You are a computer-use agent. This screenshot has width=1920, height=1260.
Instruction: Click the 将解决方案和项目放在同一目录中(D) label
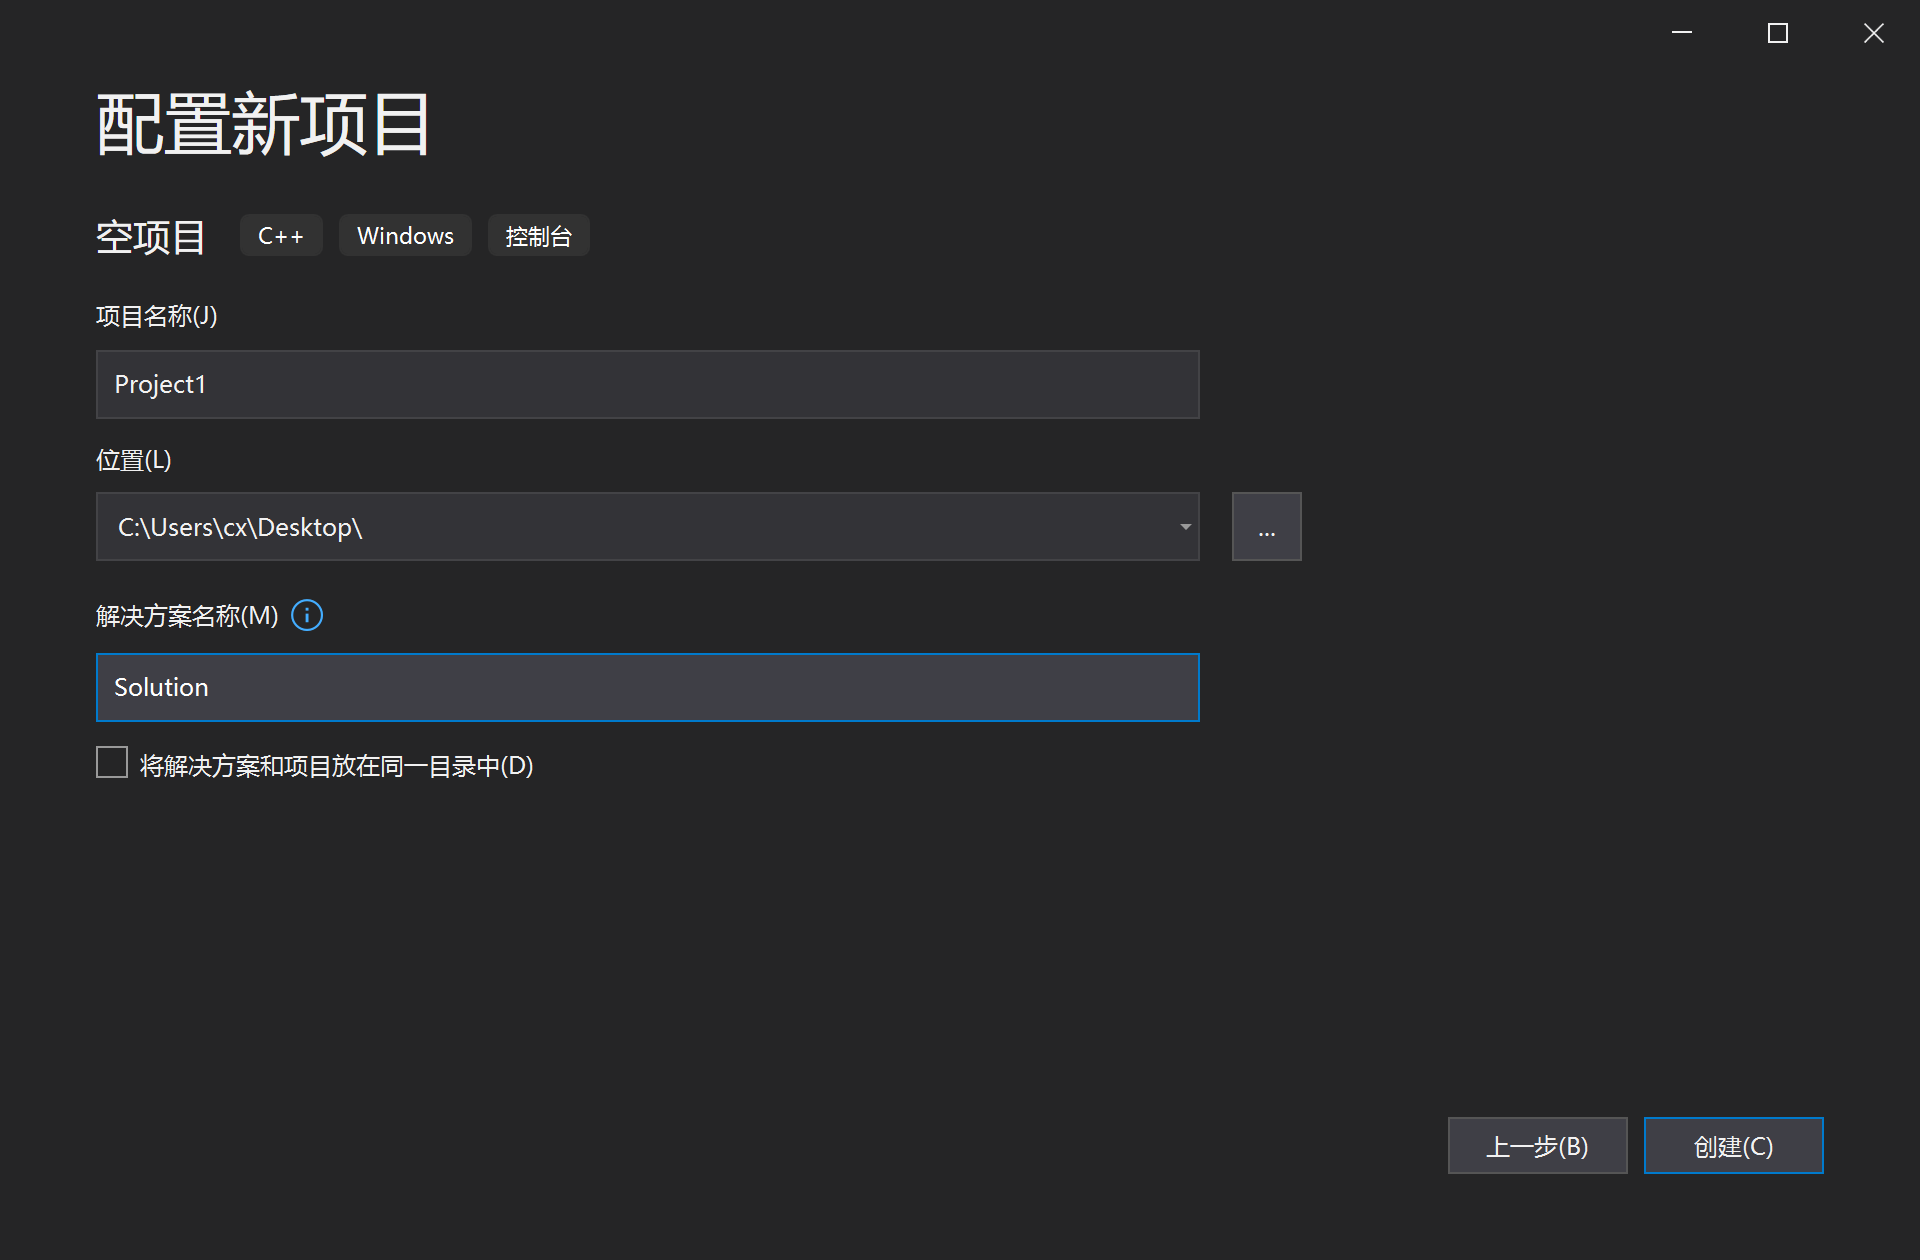pyautogui.click(x=336, y=765)
